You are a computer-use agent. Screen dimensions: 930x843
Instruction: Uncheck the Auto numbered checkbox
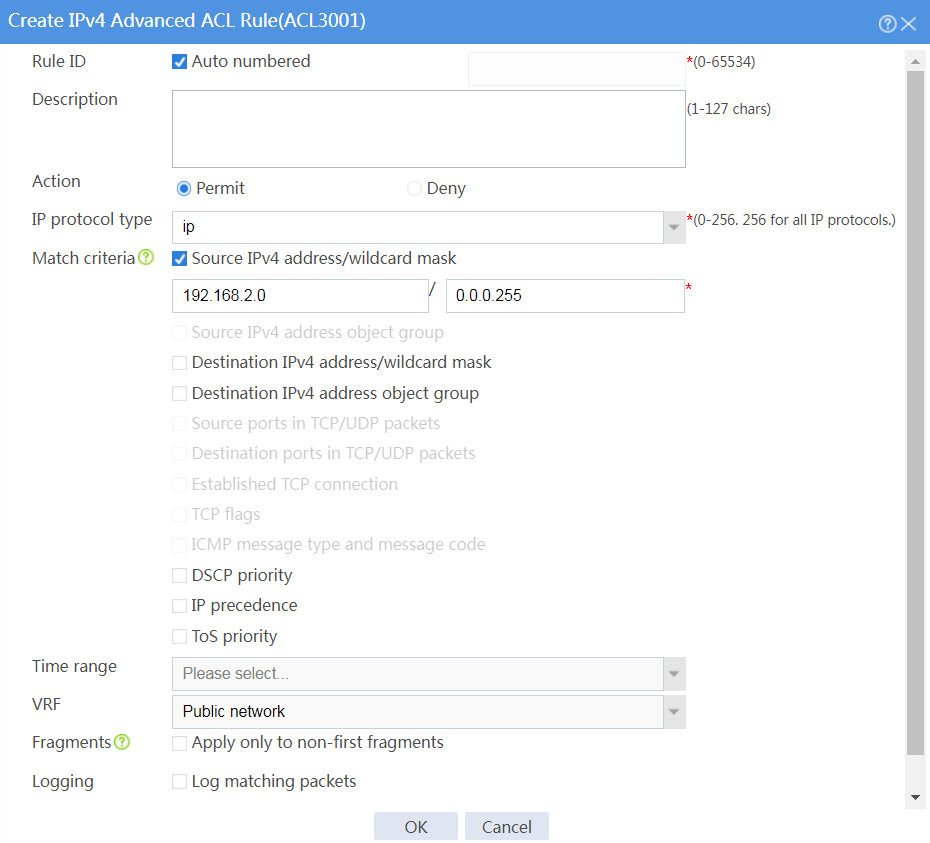pos(180,62)
